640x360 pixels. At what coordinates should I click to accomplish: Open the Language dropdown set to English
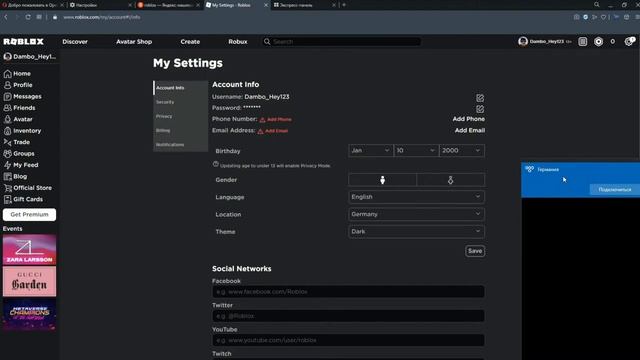(x=416, y=197)
